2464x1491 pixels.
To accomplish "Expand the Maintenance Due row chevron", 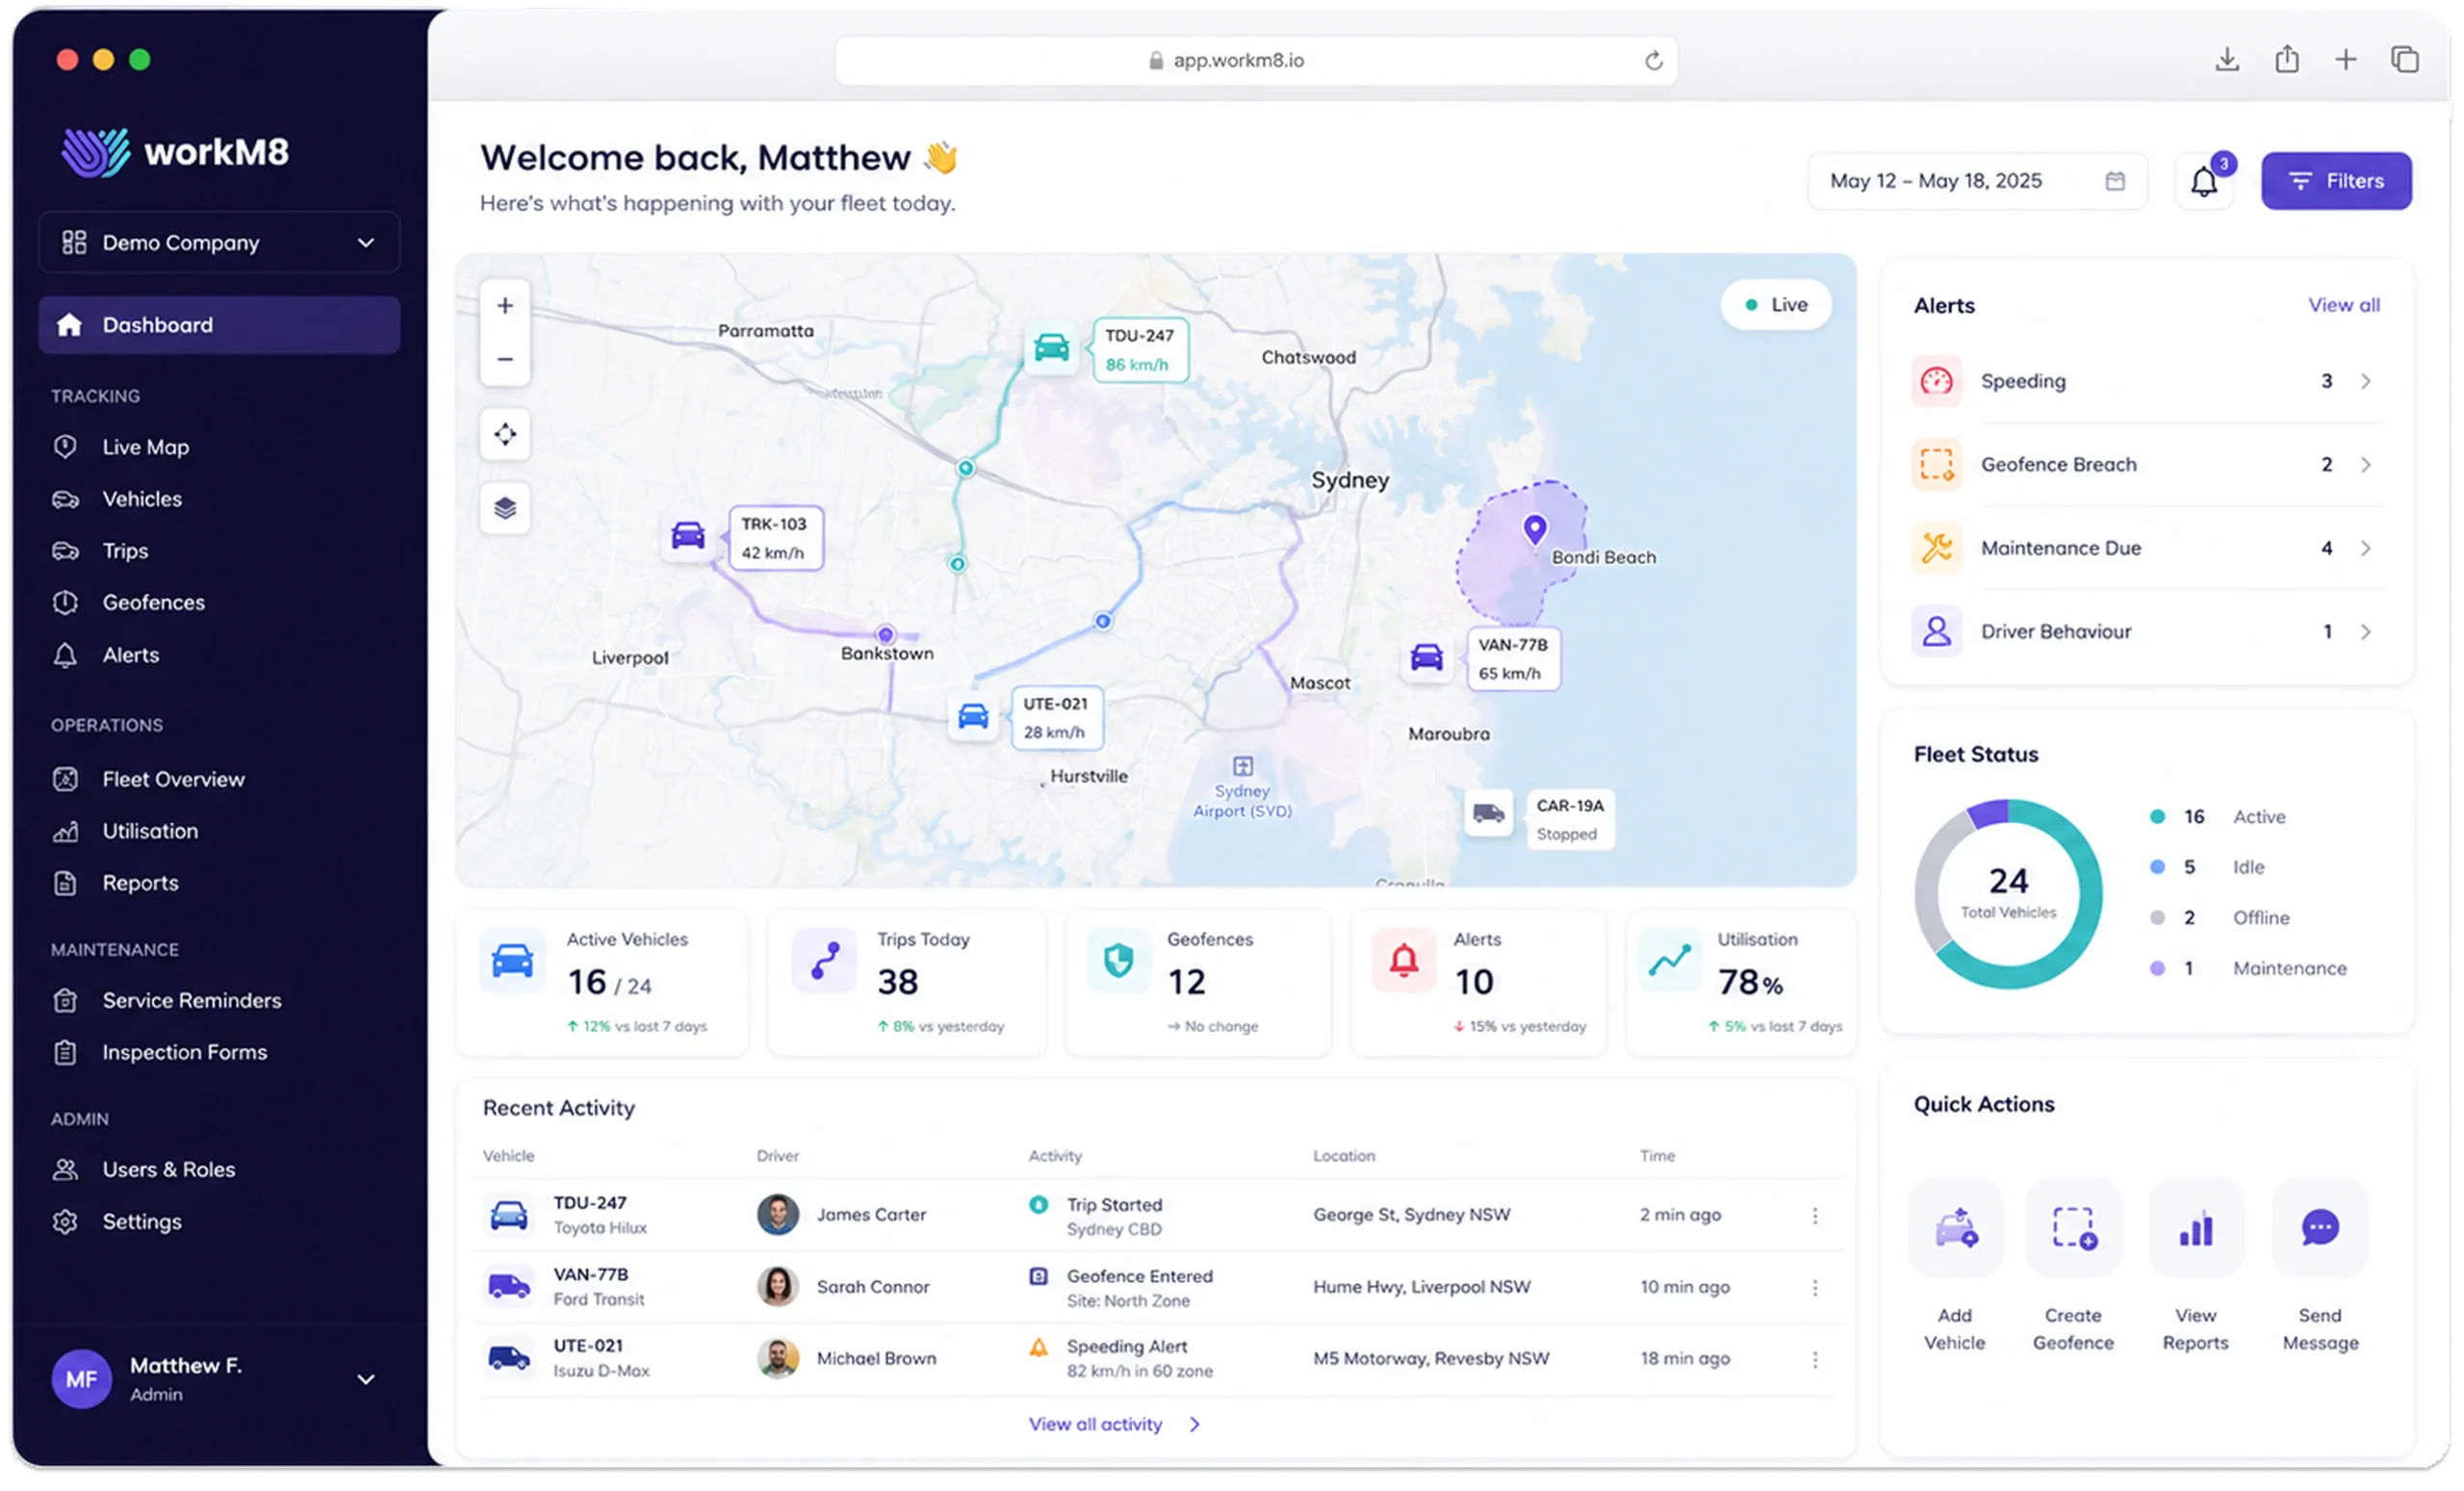I will pyautogui.click(x=2365, y=548).
